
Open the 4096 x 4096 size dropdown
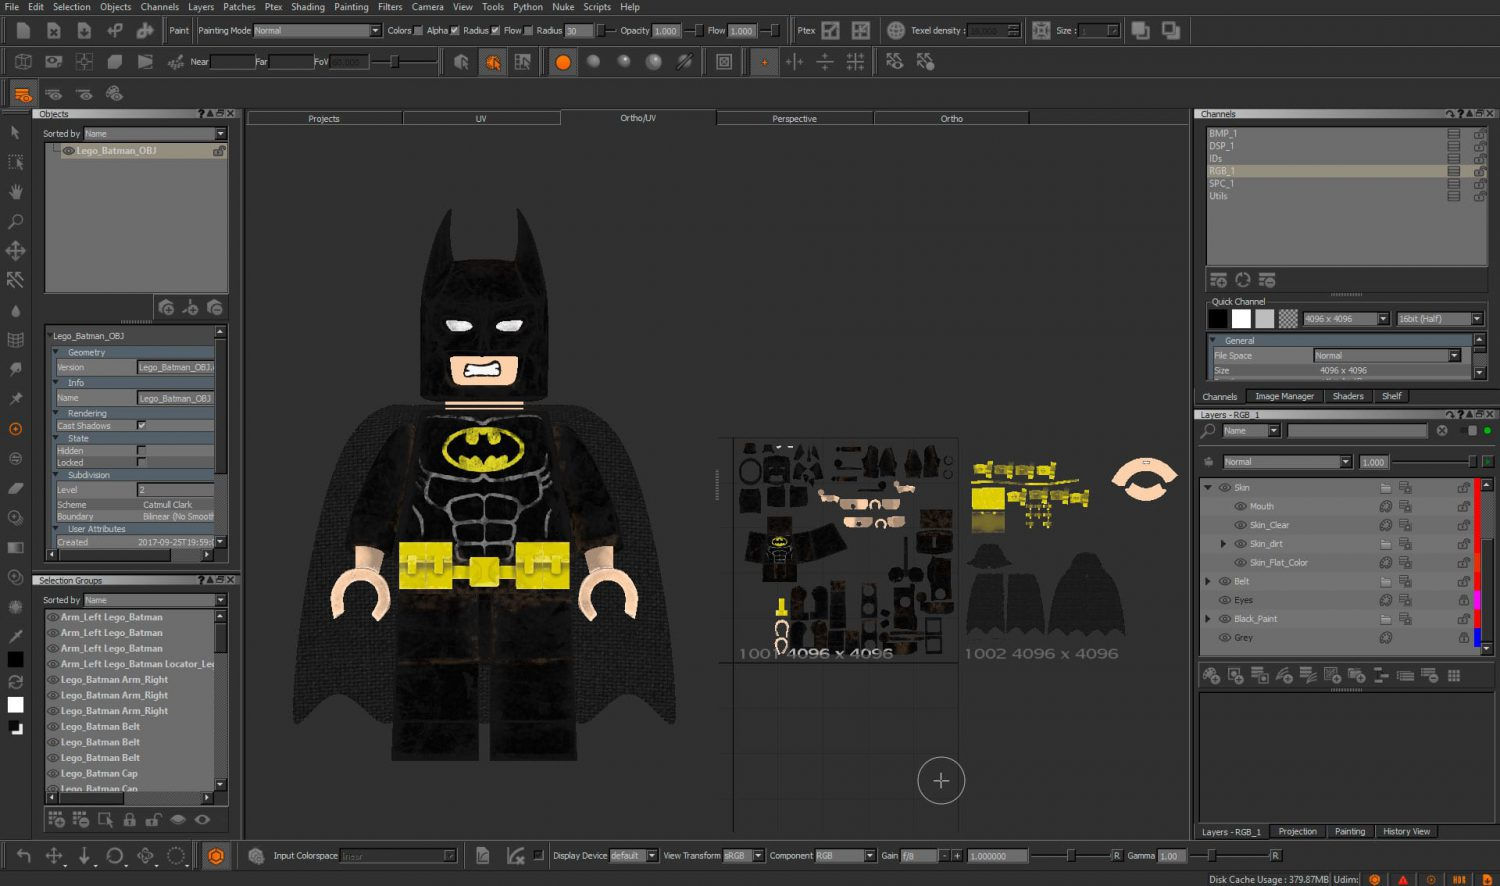click(1346, 319)
